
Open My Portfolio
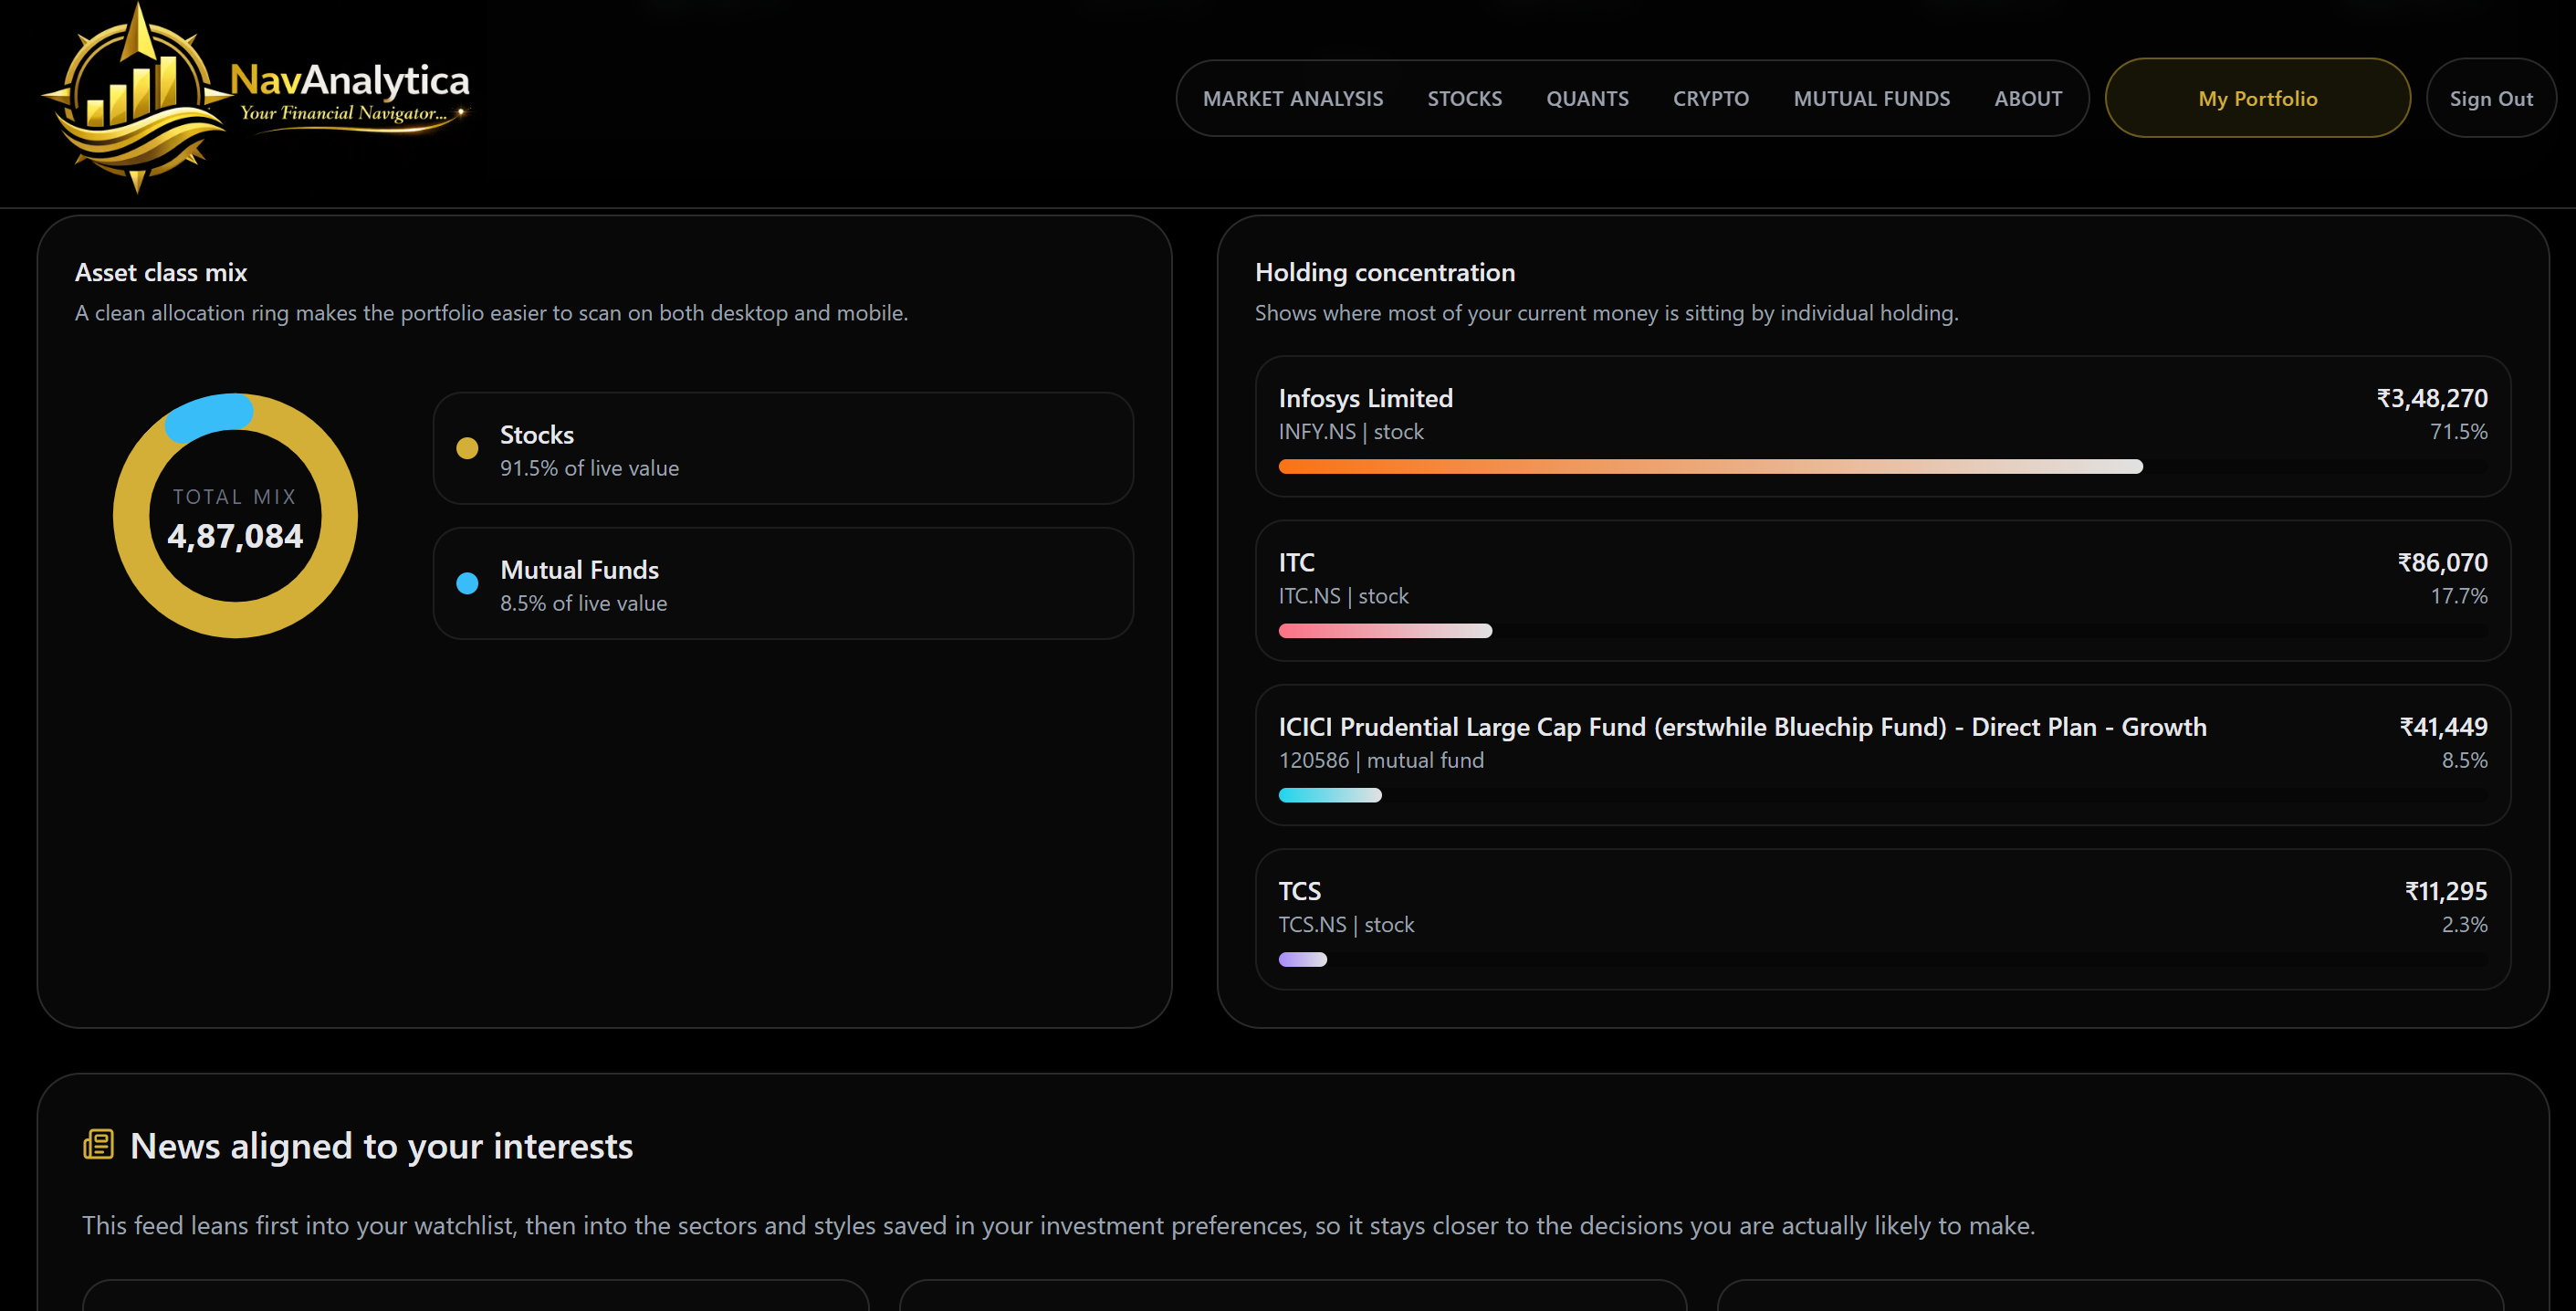coord(2257,98)
